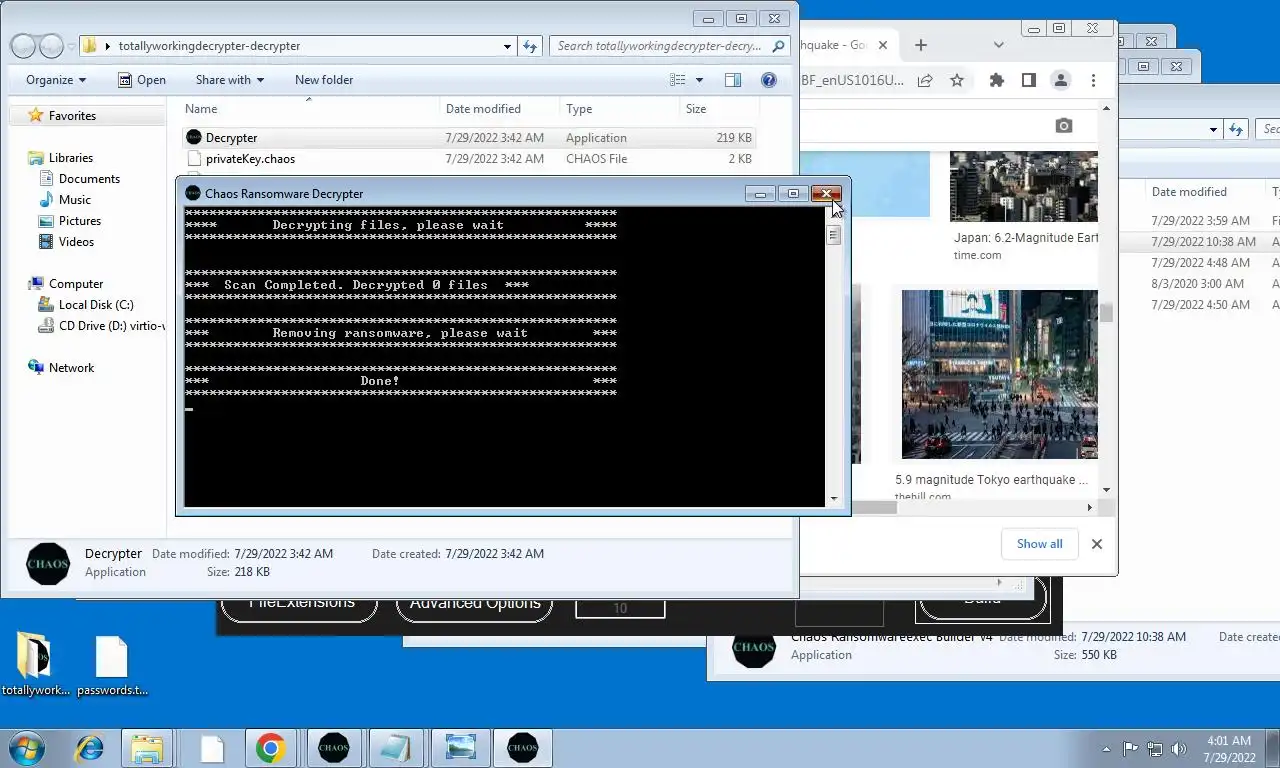
Task: Switch to Chrome on the taskbar
Action: tap(270, 748)
